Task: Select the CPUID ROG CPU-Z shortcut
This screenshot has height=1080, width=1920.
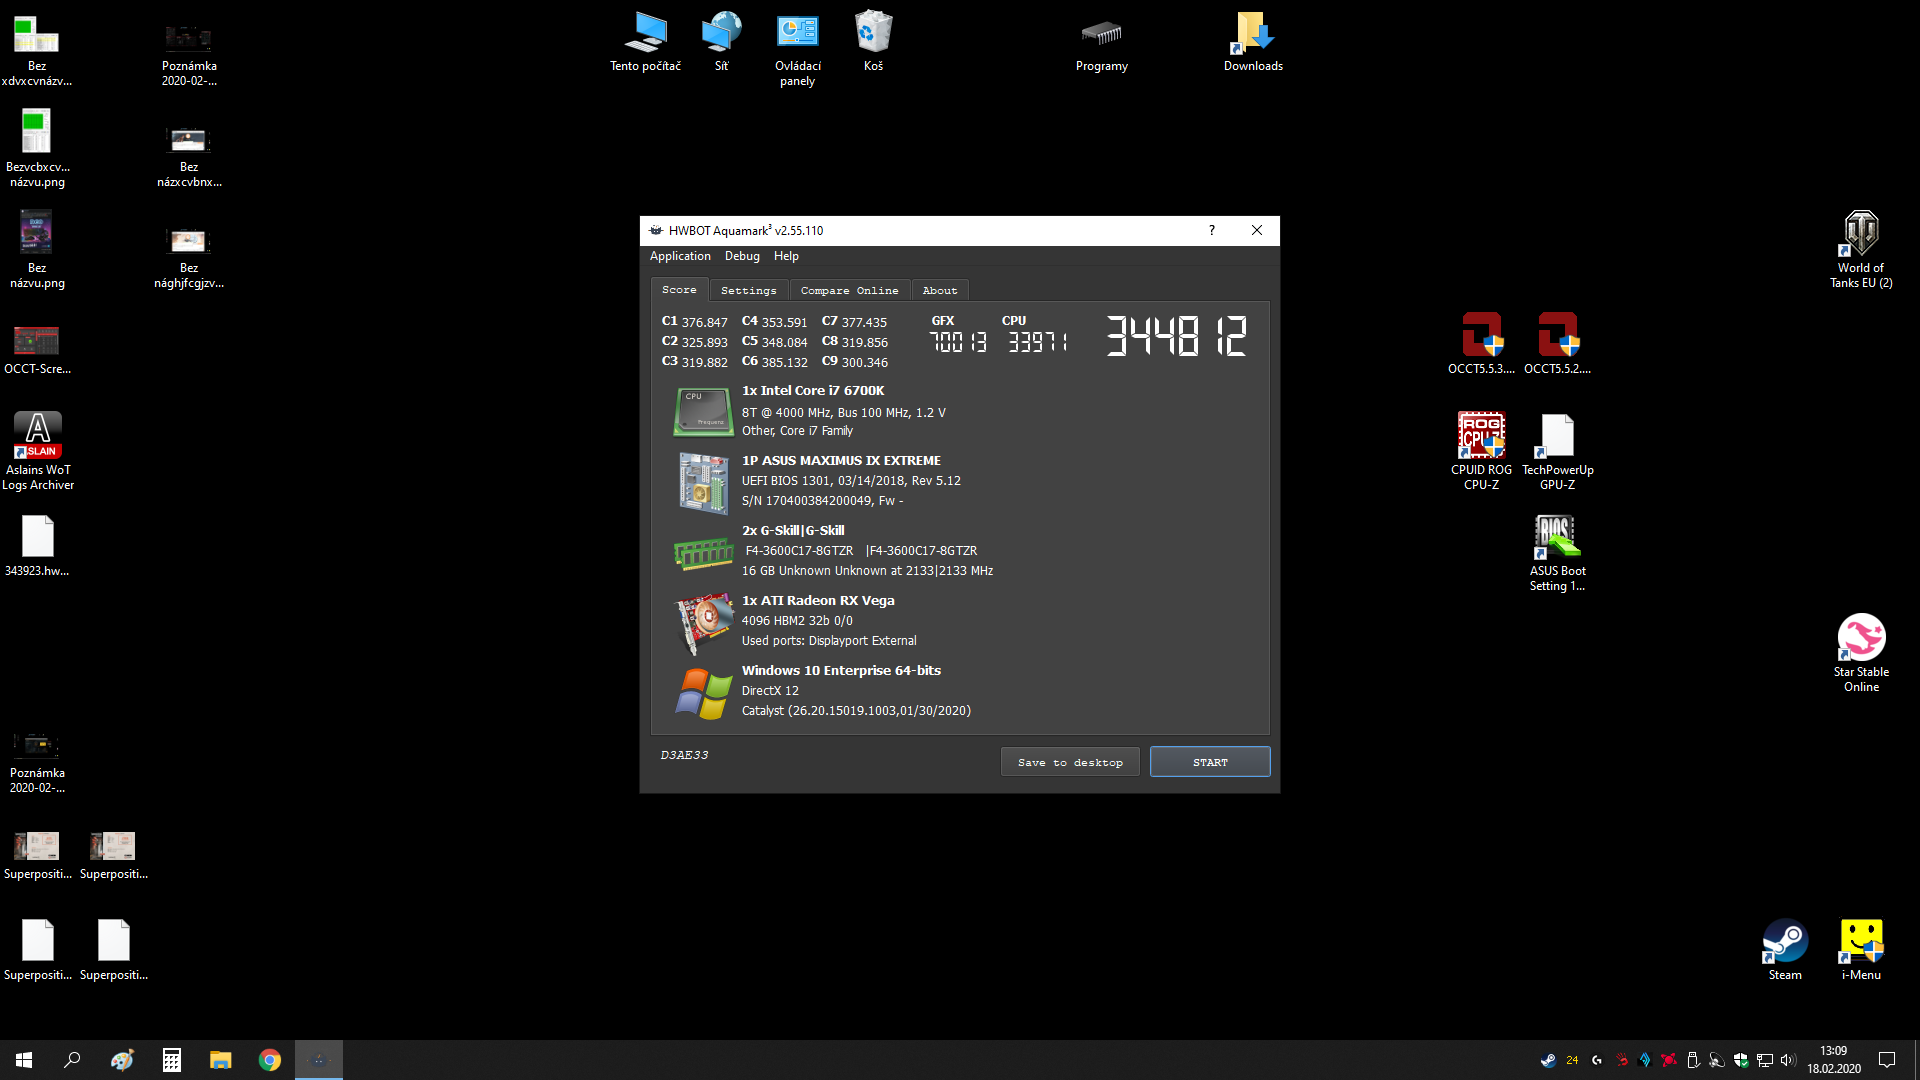Action: (1481, 451)
